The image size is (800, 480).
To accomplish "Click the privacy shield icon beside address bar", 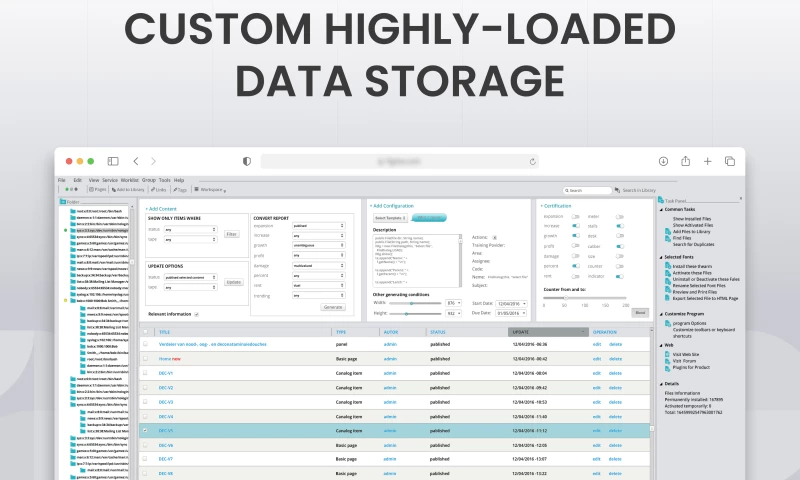I will 247,161.
